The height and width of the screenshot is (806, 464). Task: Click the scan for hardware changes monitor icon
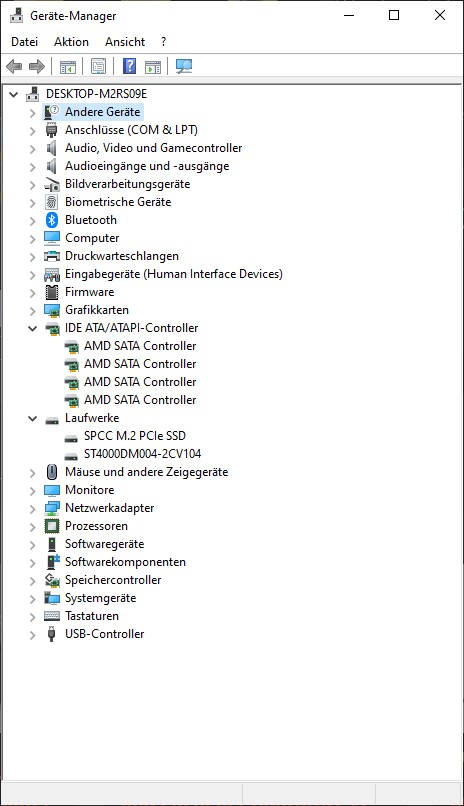pyautogui.click(x=184, y=66)
